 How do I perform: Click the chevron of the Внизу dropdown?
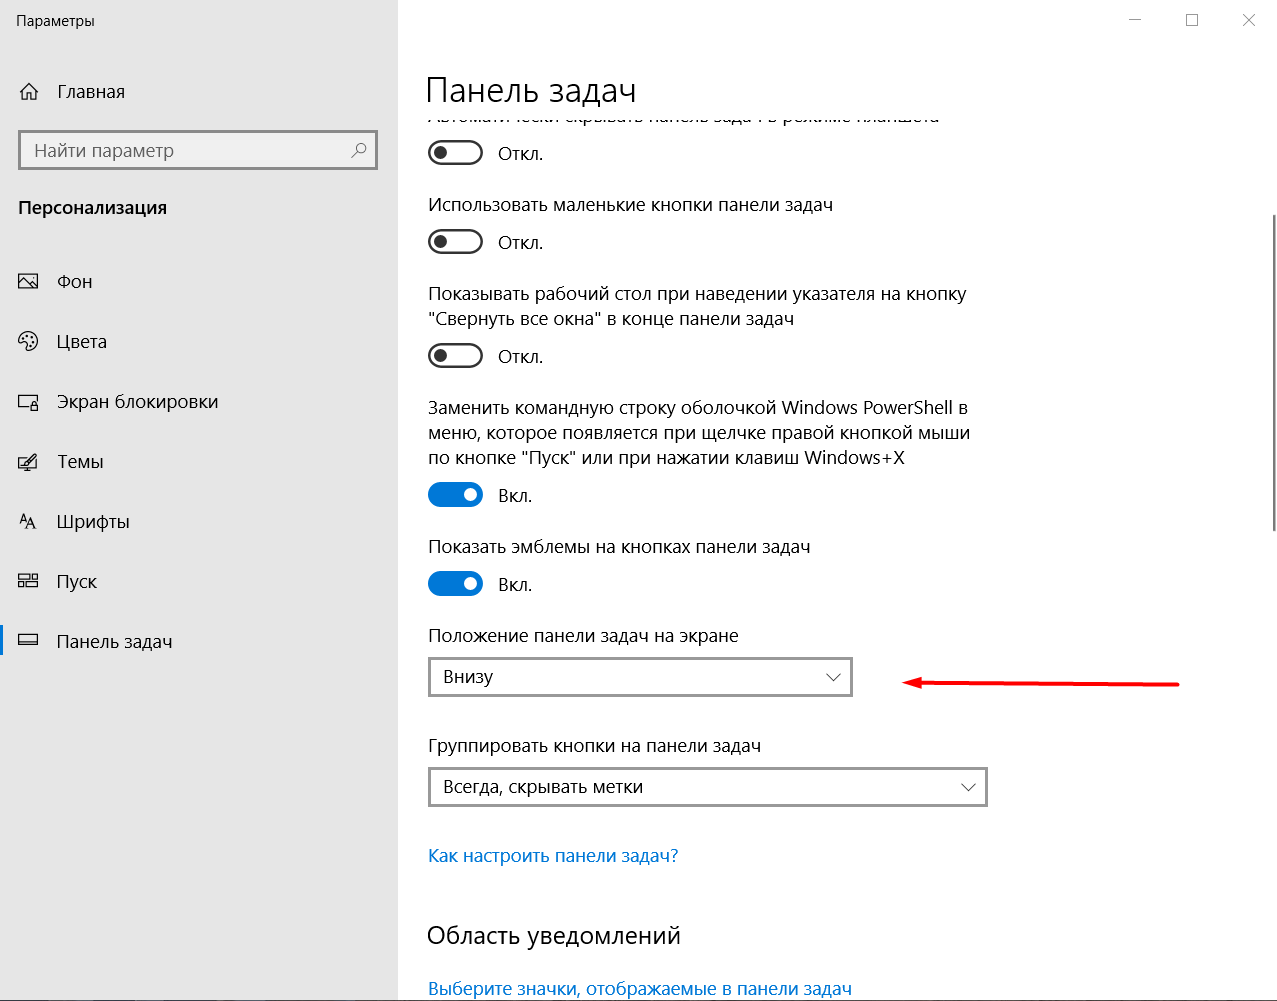point(833,677)
